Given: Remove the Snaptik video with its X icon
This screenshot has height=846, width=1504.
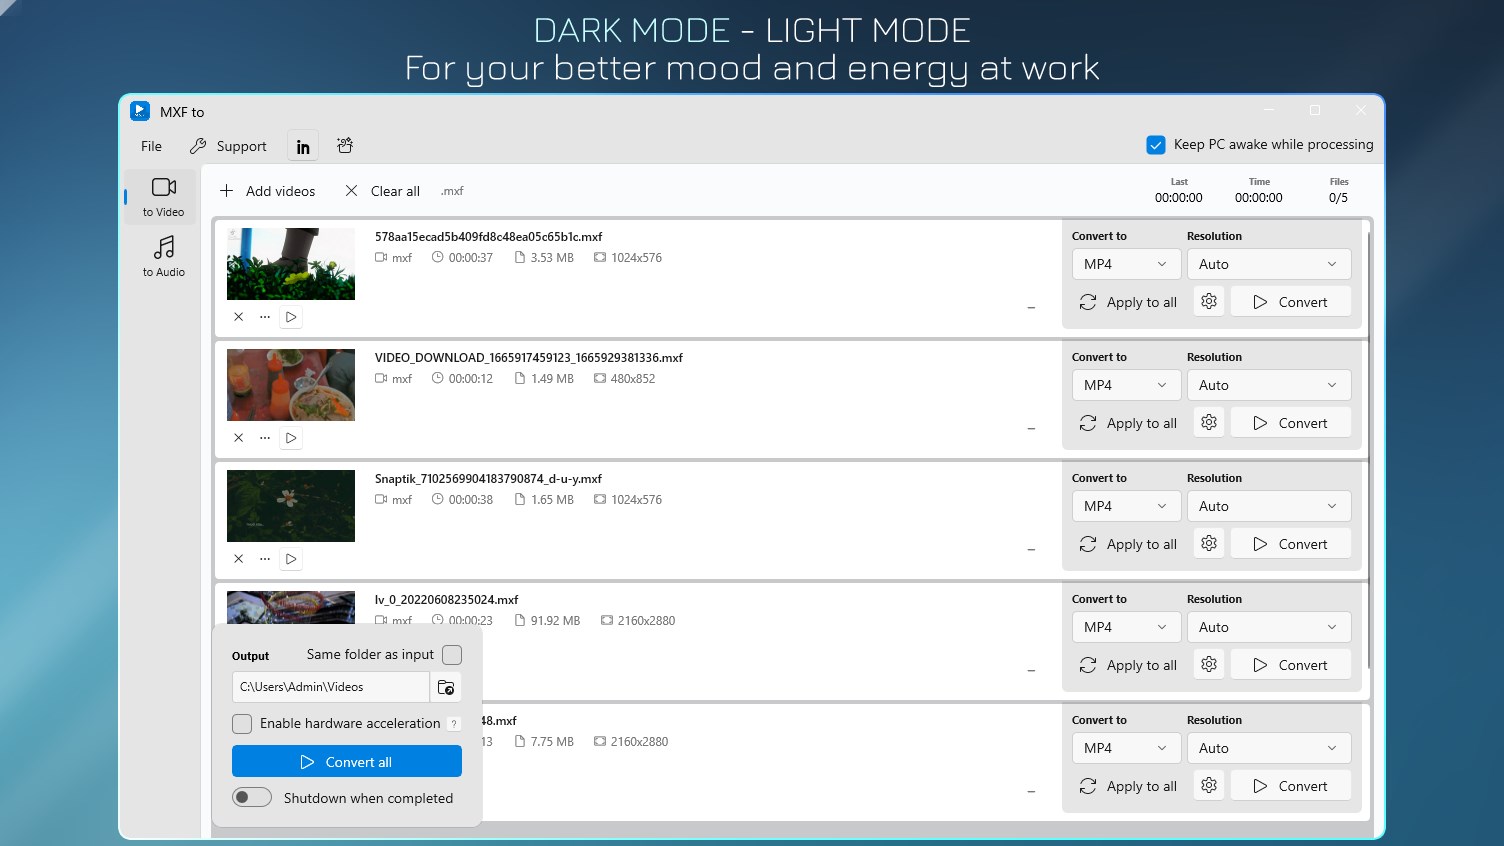Looking at the screenshot, I should coord(238,559).
